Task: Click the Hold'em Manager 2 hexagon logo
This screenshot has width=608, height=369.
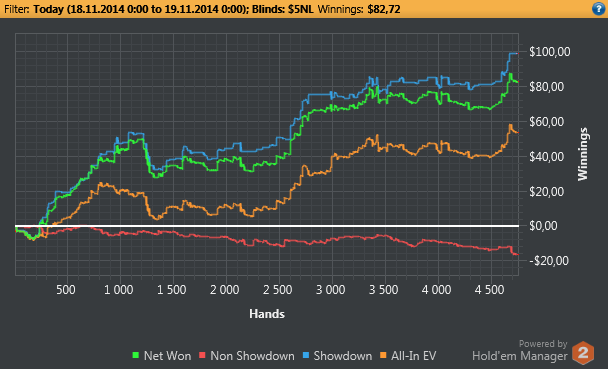Action: point(583,353)
